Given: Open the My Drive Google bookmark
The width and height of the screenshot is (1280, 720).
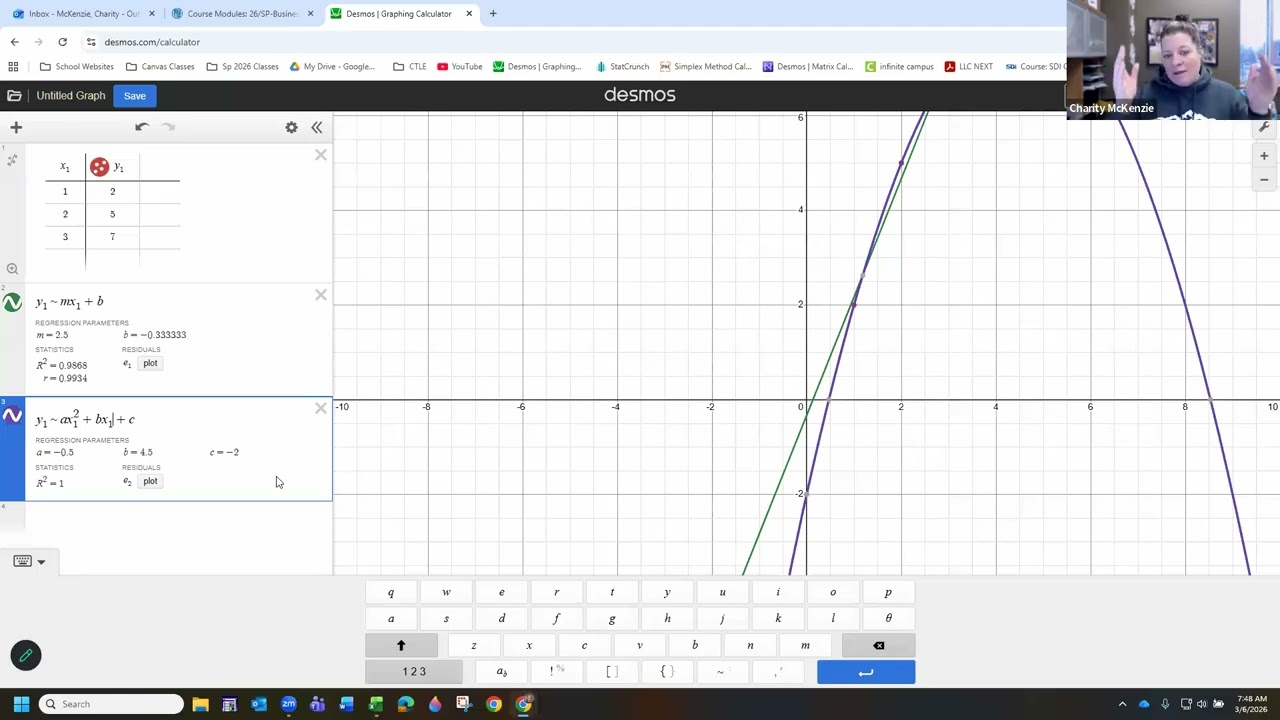Looking at the screenshot, I should [x=332, y=67].
